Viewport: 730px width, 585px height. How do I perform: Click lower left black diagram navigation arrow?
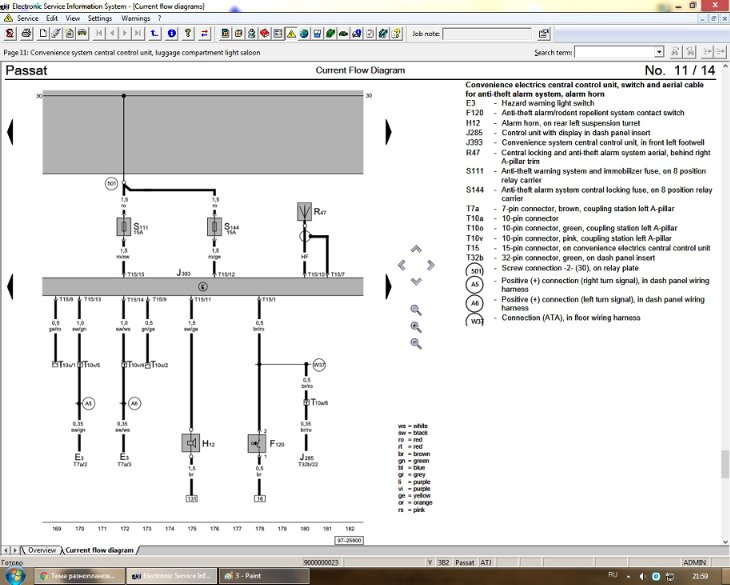pyautogui.click(x=10, y=287)
